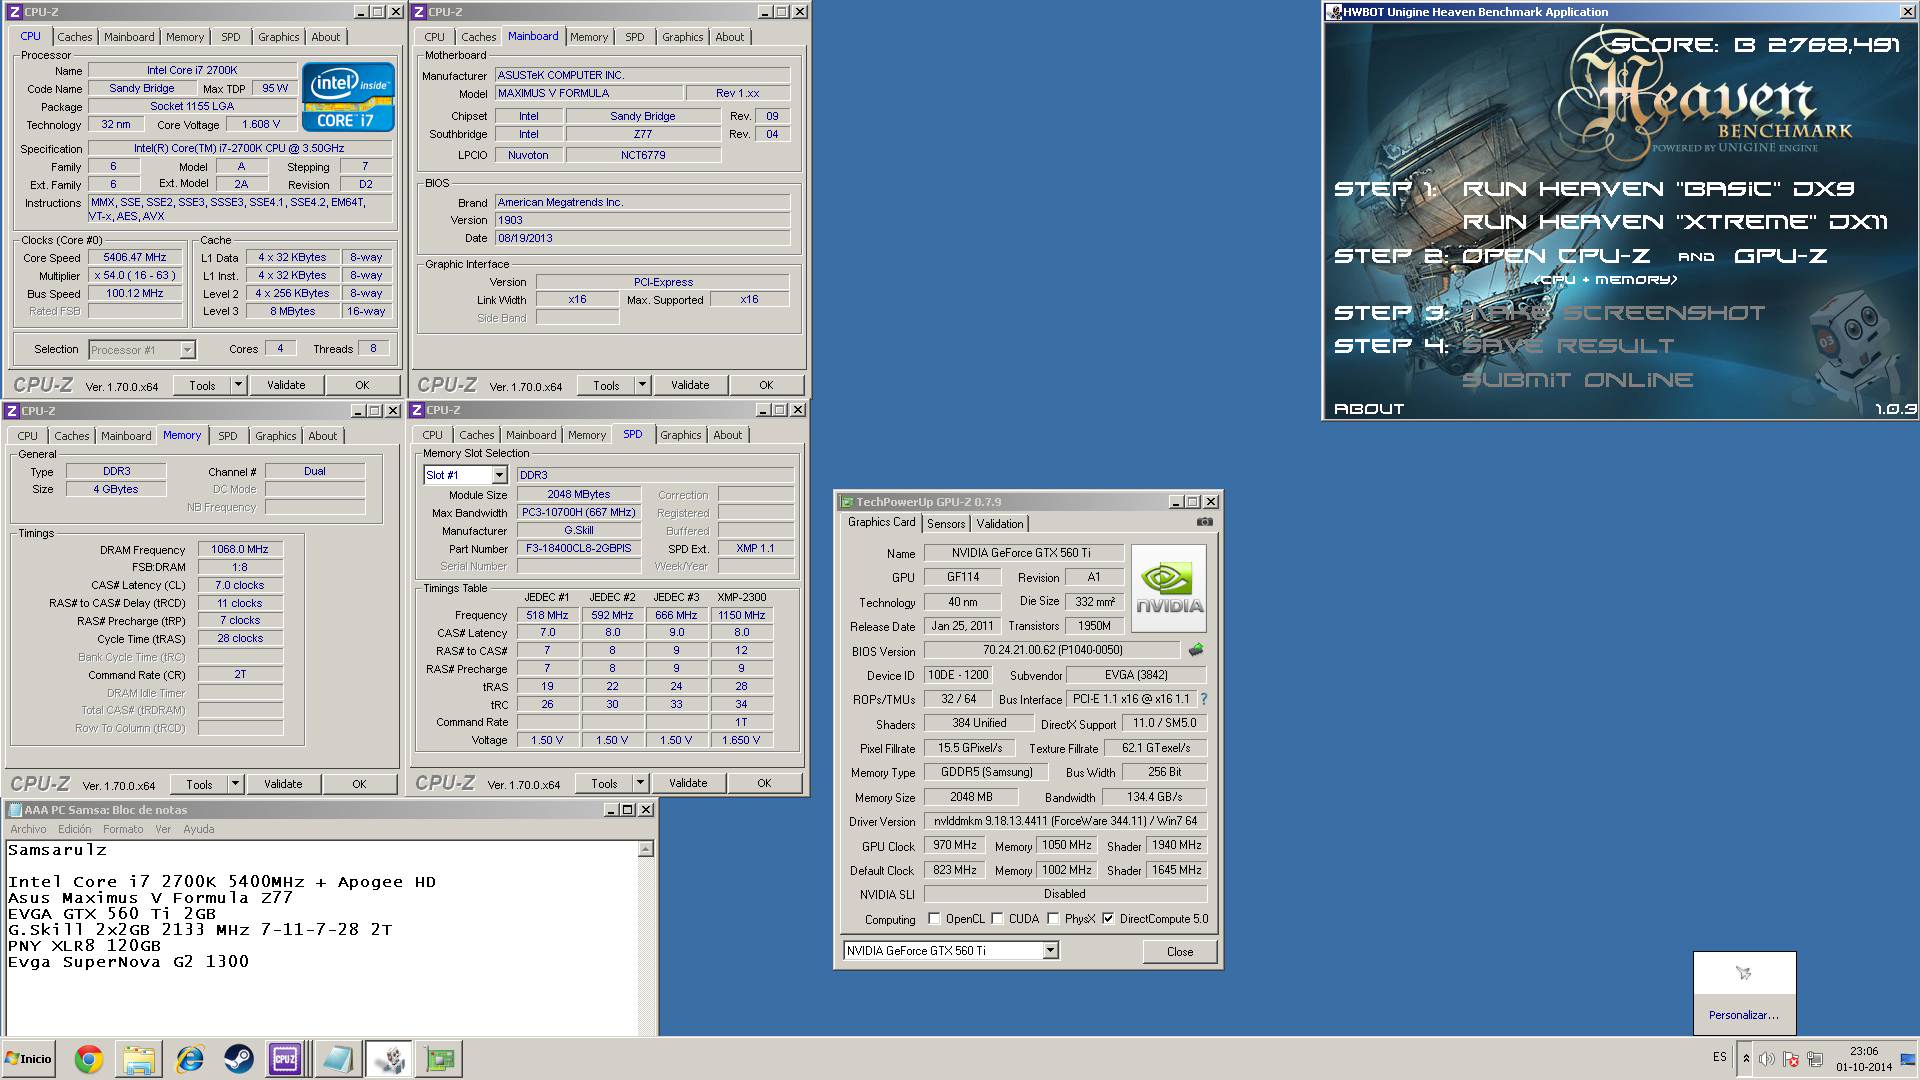Open the Slot #1 memory slot dropdown

[x=499, y=475]
